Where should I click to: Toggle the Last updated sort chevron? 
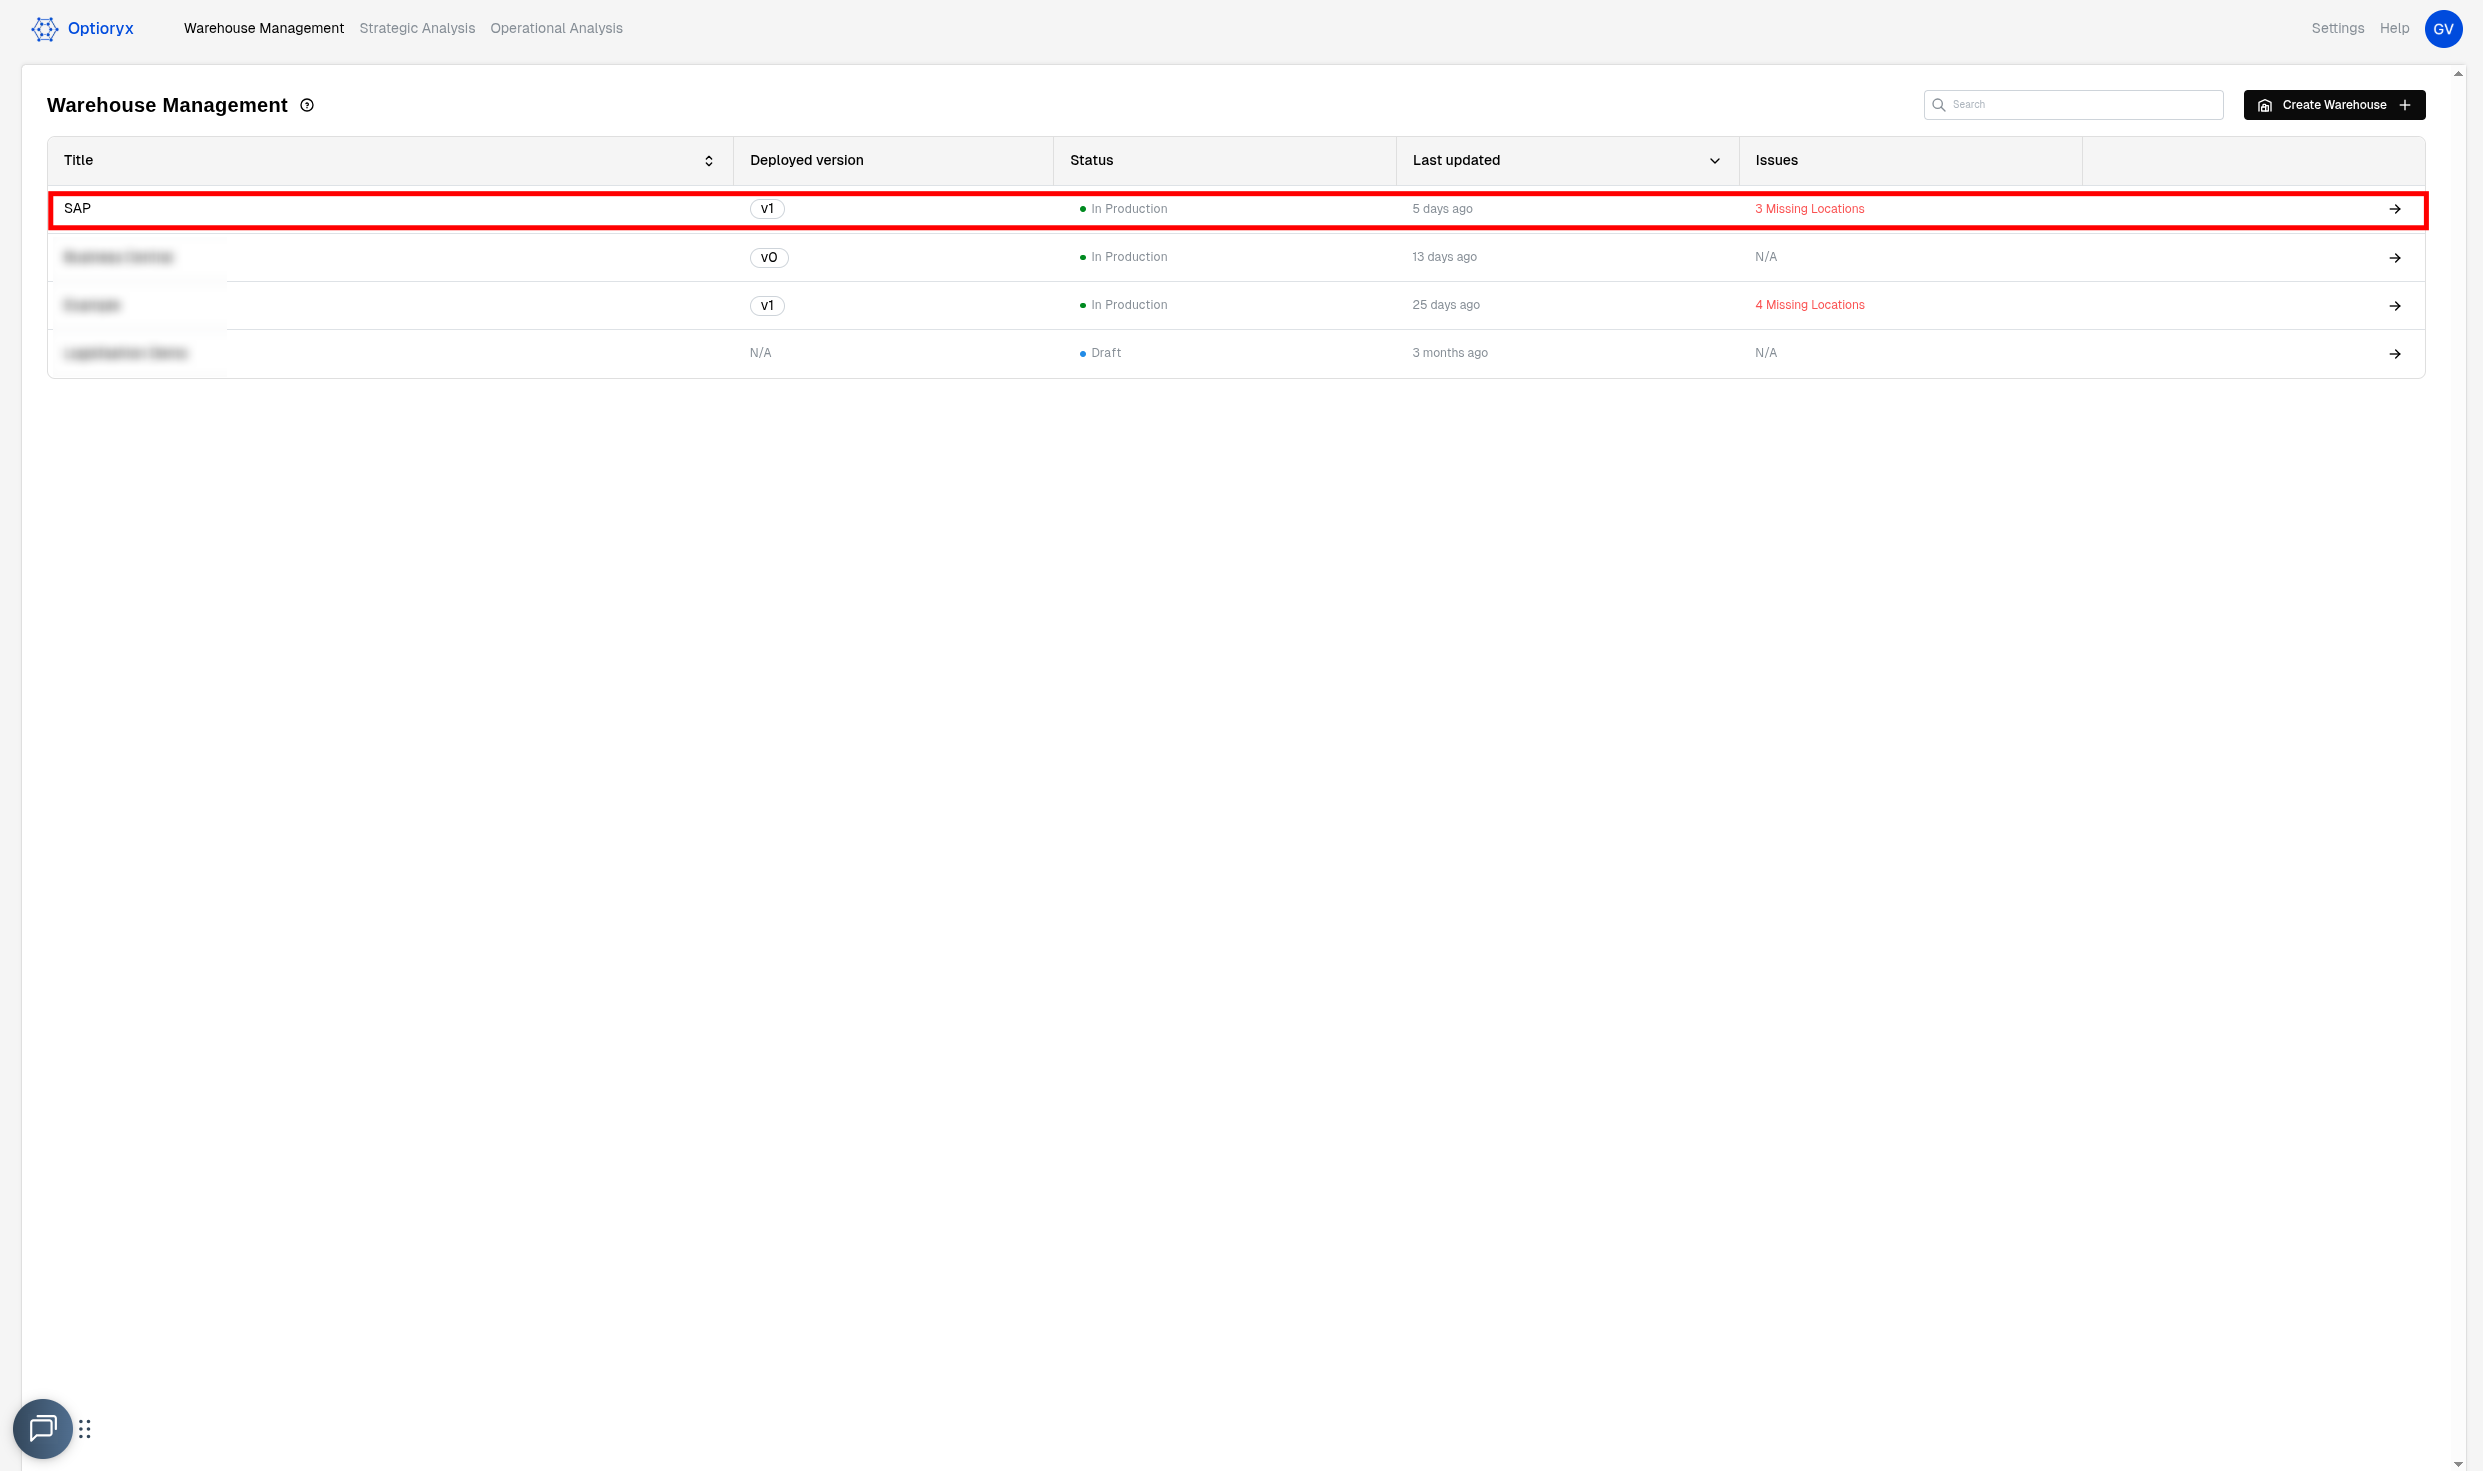click(x=1714, y=161)
